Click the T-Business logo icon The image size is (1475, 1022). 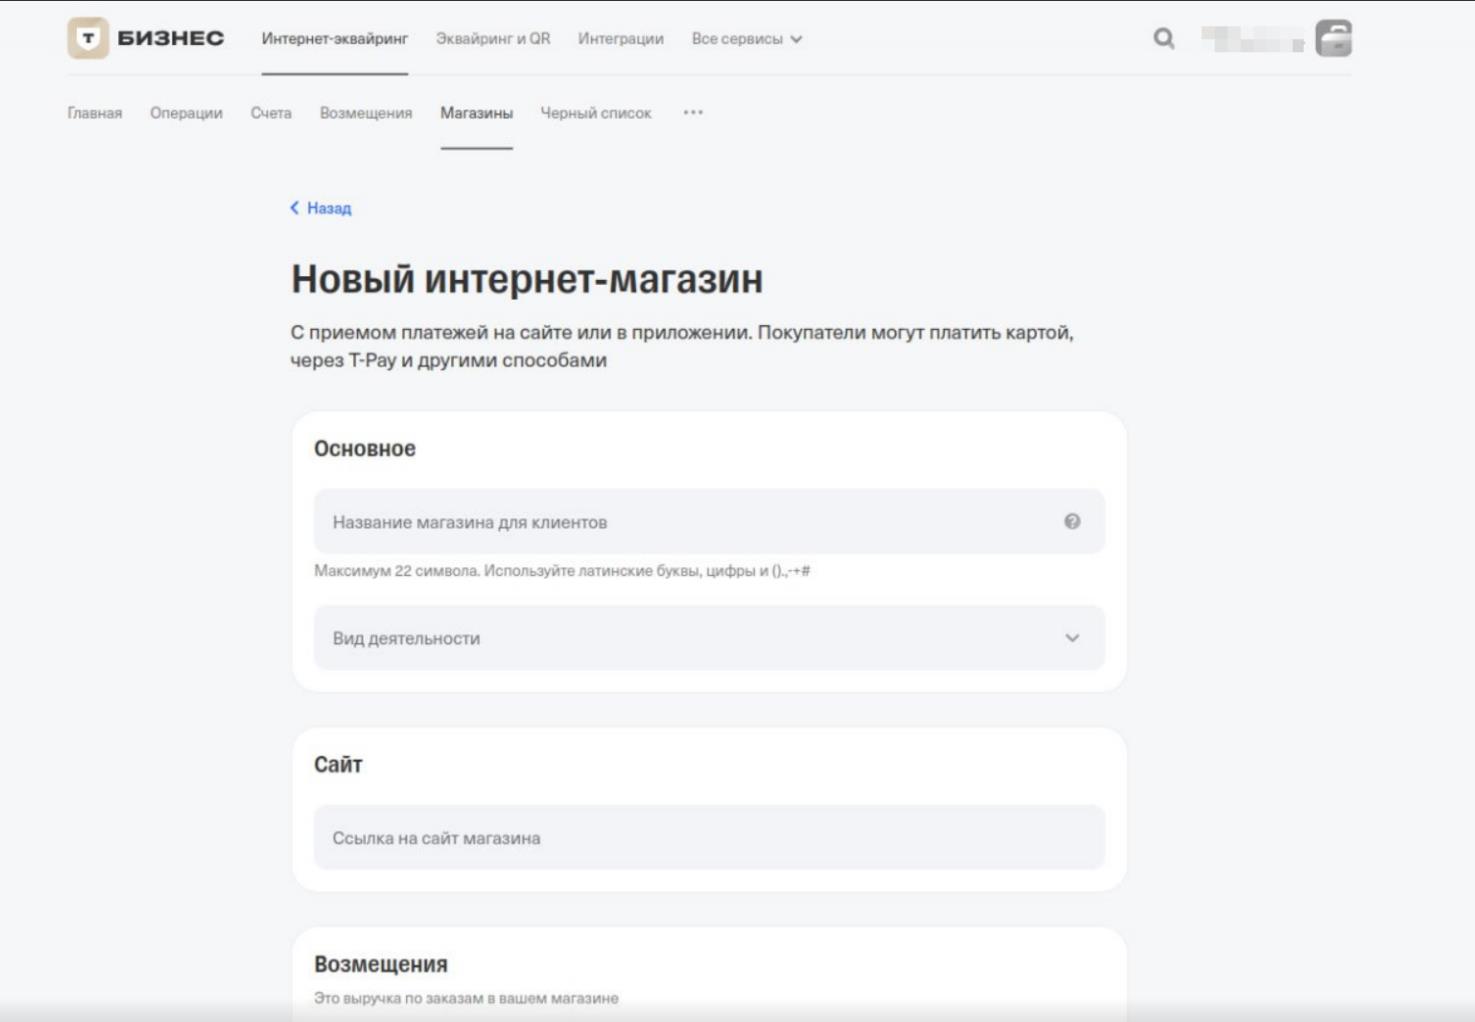tap(88, 39)
